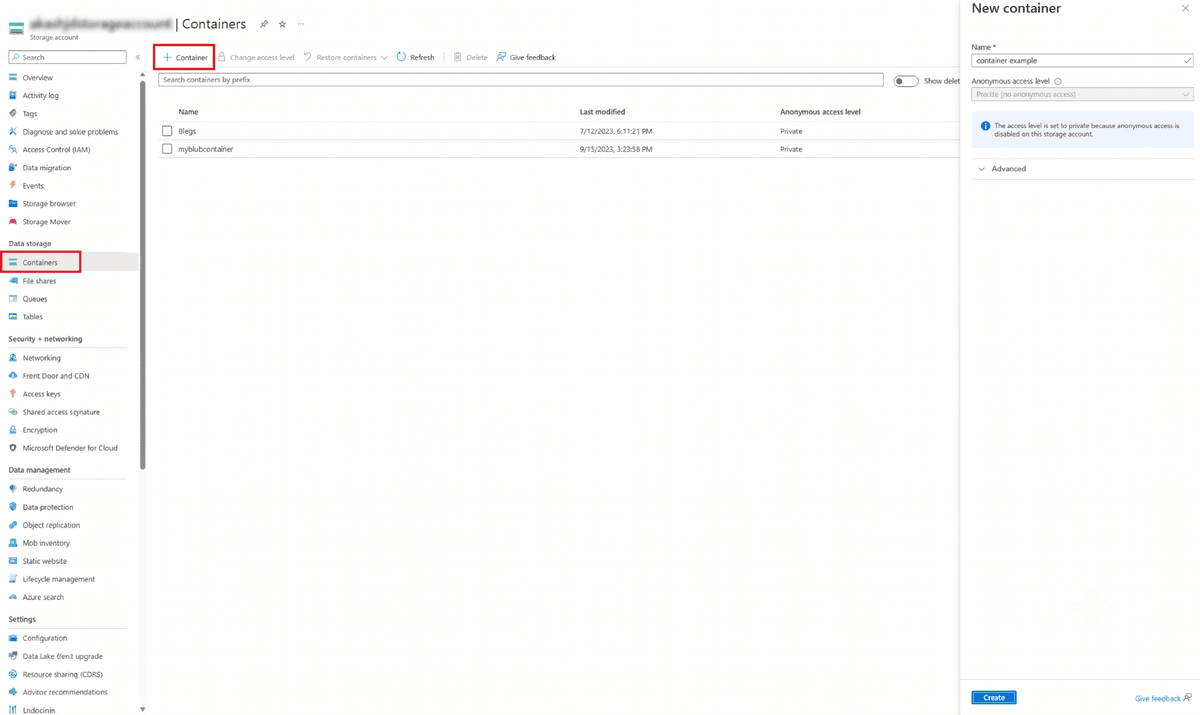Sort by the Last modified column header
Screen dimensions: 1200x715
pos(602,112)
